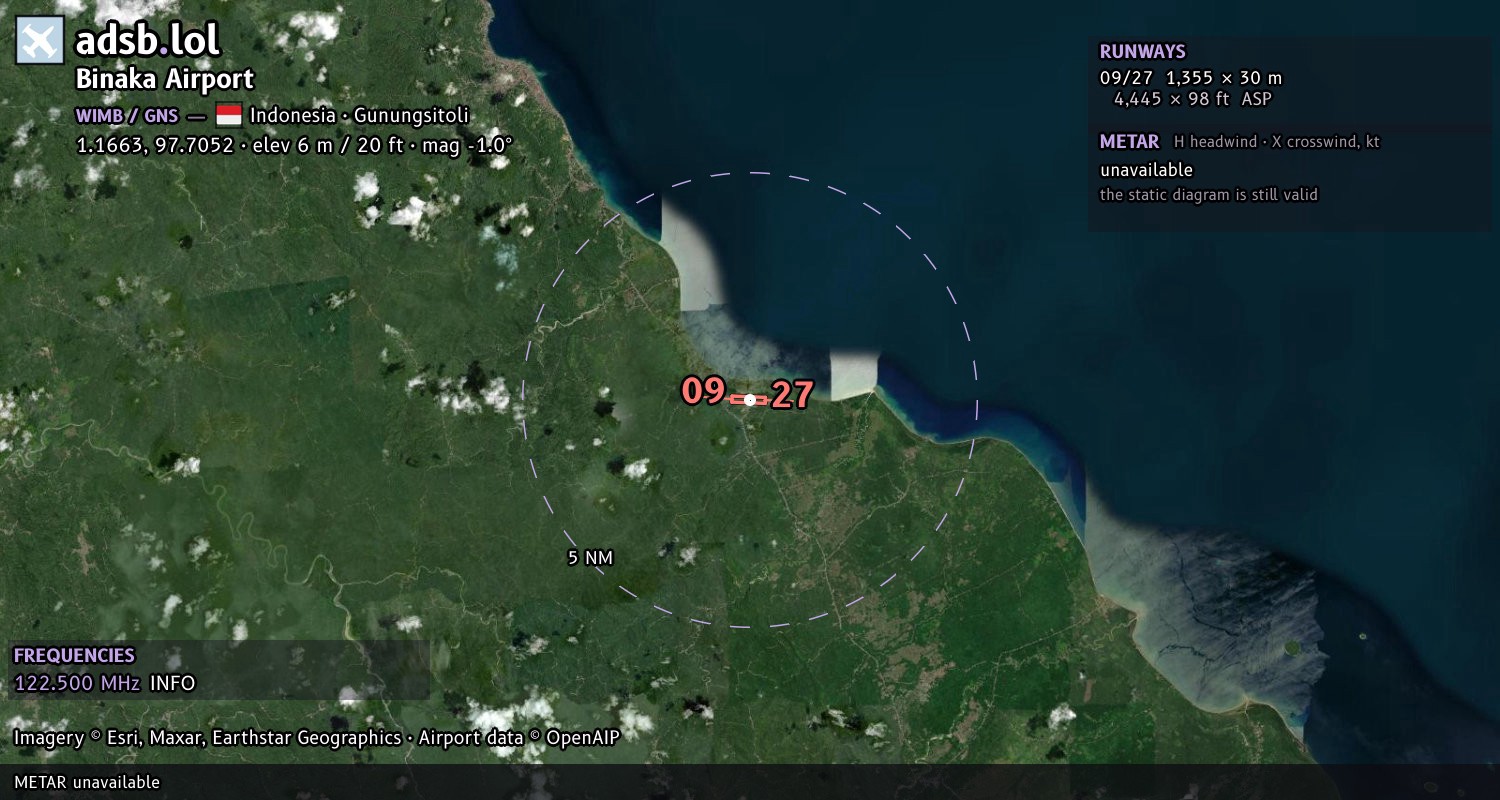Select the 122.500 MHz frequency
This screenshot has height=800, width=1500.
pos(77,684)
